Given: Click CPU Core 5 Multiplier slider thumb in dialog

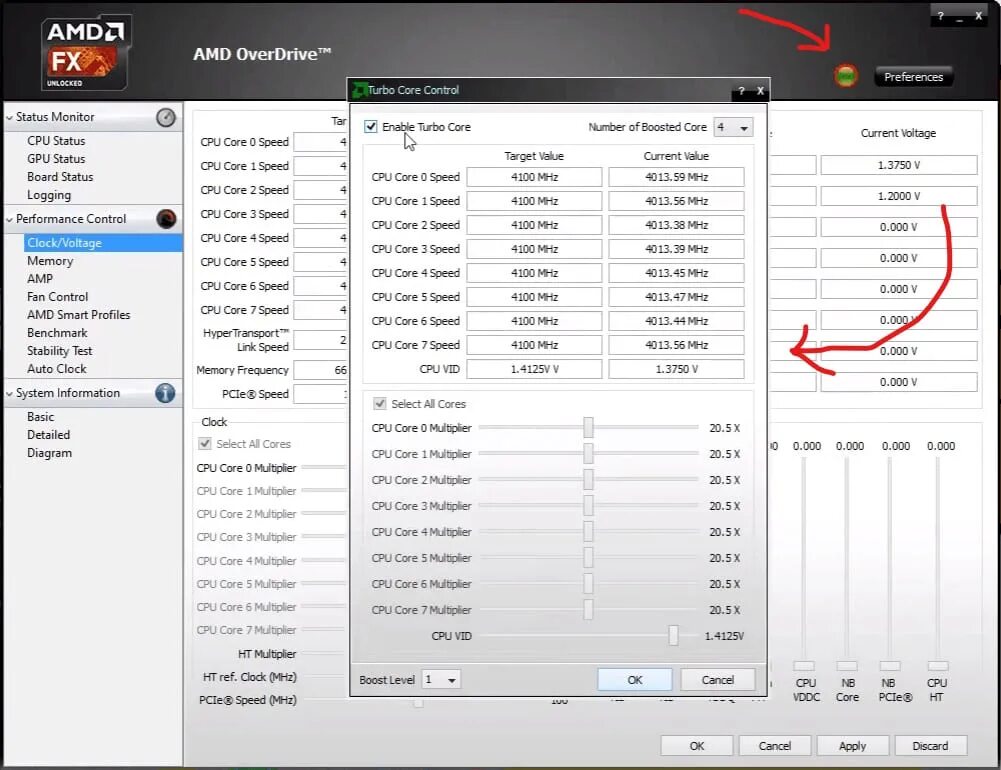Looking at the screenshot, I should (588, 557).
